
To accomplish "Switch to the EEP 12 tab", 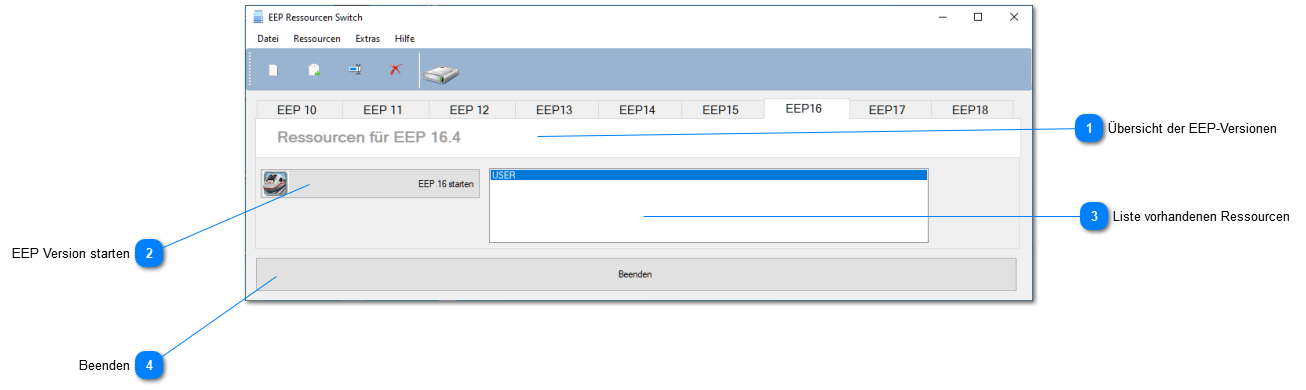I will point(469,110).
